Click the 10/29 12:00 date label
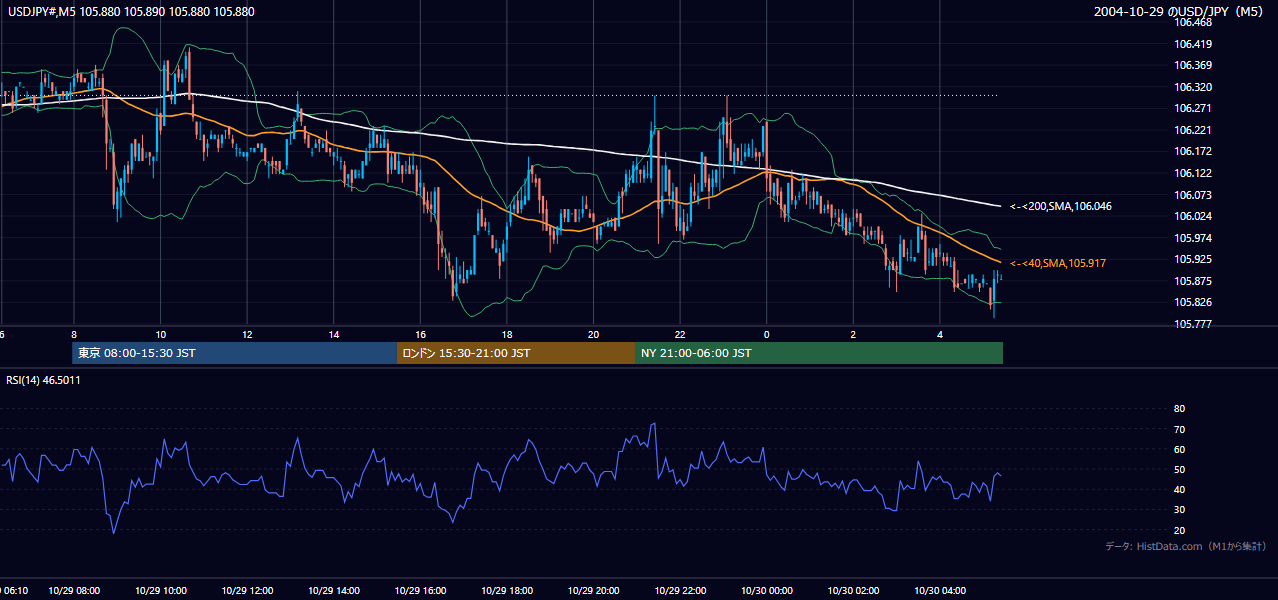The image size is (1278, 600). [249, 590]
